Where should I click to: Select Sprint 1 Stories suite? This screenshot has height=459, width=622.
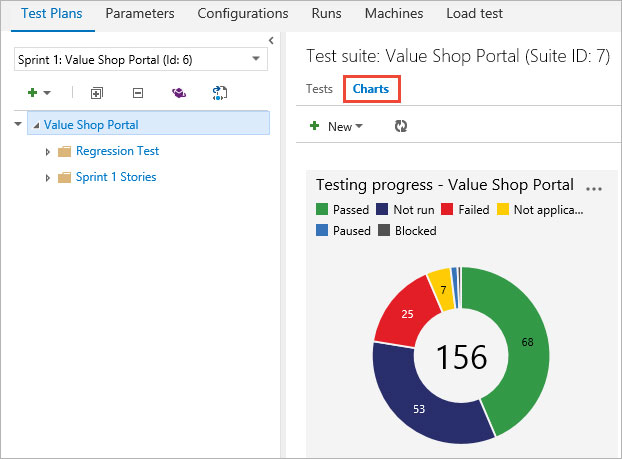coord(116,177)
